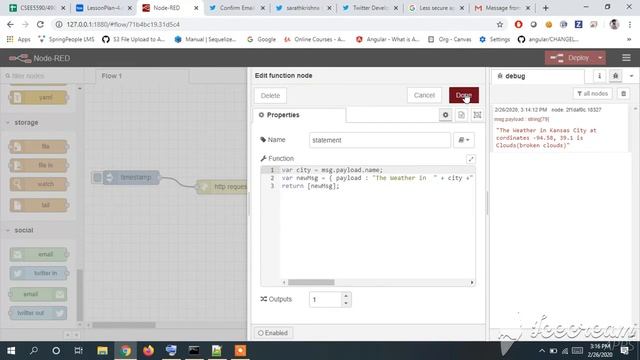Select the twitter out palette node
The height and width of the screenshot is (360, 640).
38,313
